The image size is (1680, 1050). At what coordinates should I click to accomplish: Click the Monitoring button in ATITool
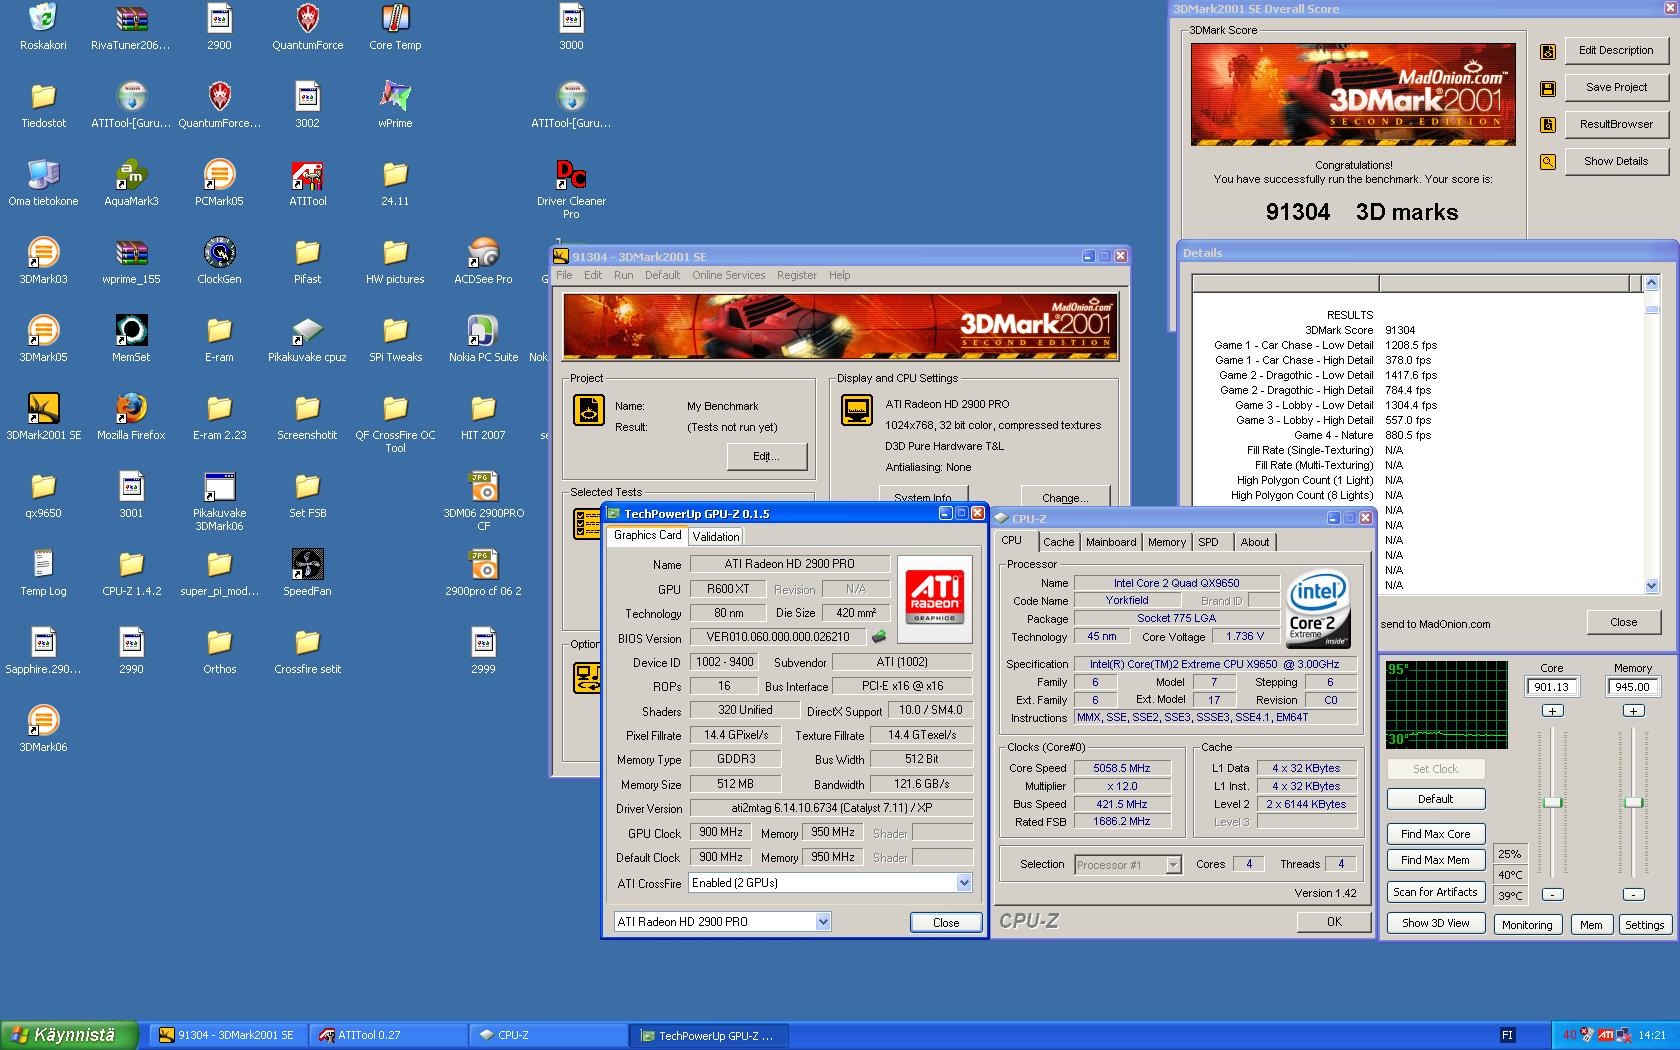point(1527,925)
